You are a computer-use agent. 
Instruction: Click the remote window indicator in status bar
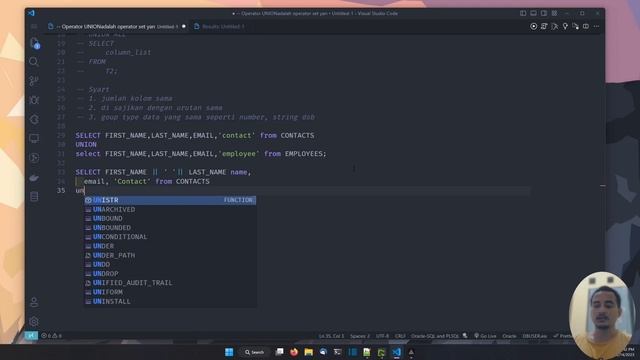(x=31, y=336)
